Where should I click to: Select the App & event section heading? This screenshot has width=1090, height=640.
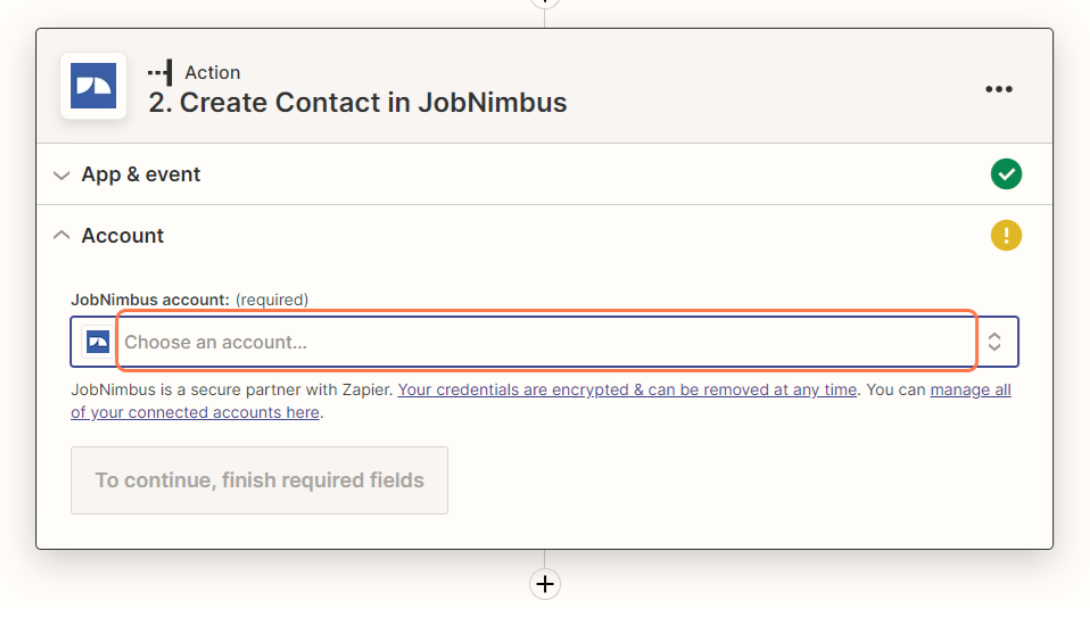click(141, 175)
